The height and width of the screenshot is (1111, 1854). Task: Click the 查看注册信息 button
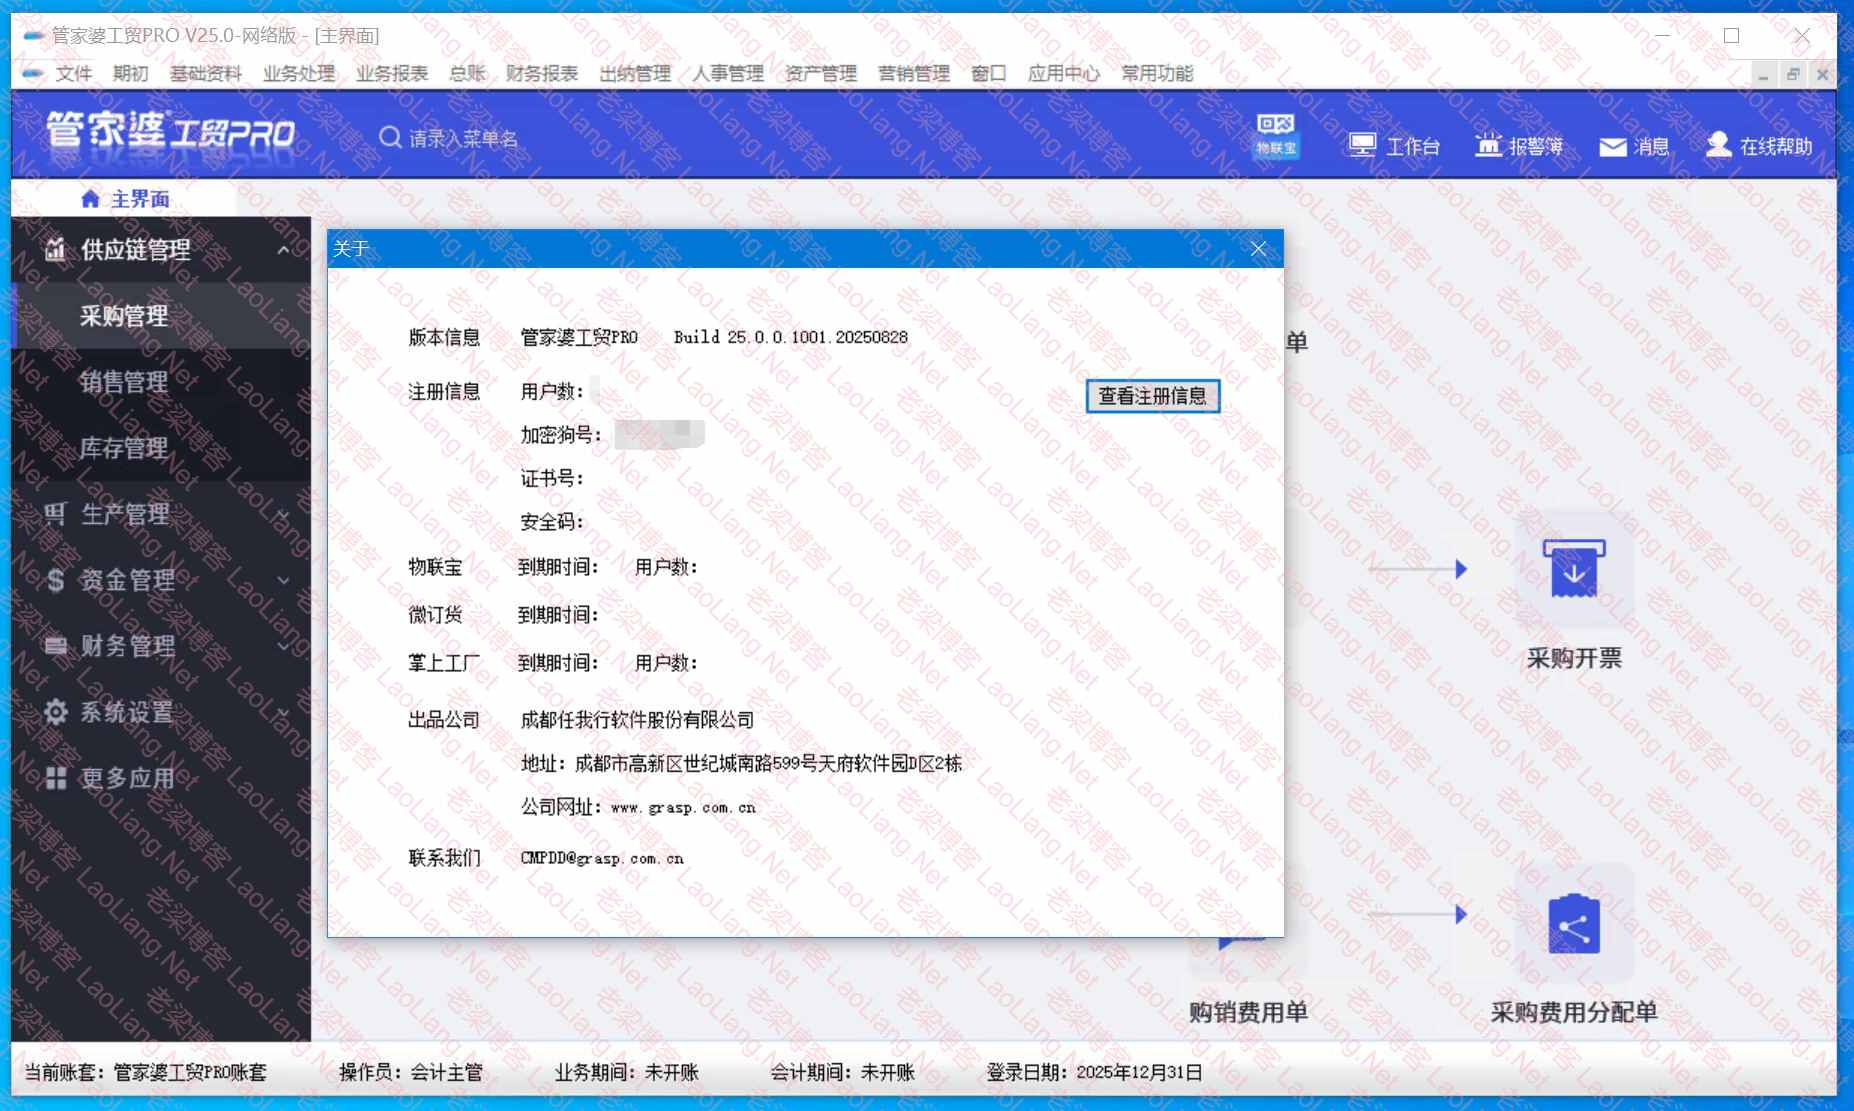1152,396
